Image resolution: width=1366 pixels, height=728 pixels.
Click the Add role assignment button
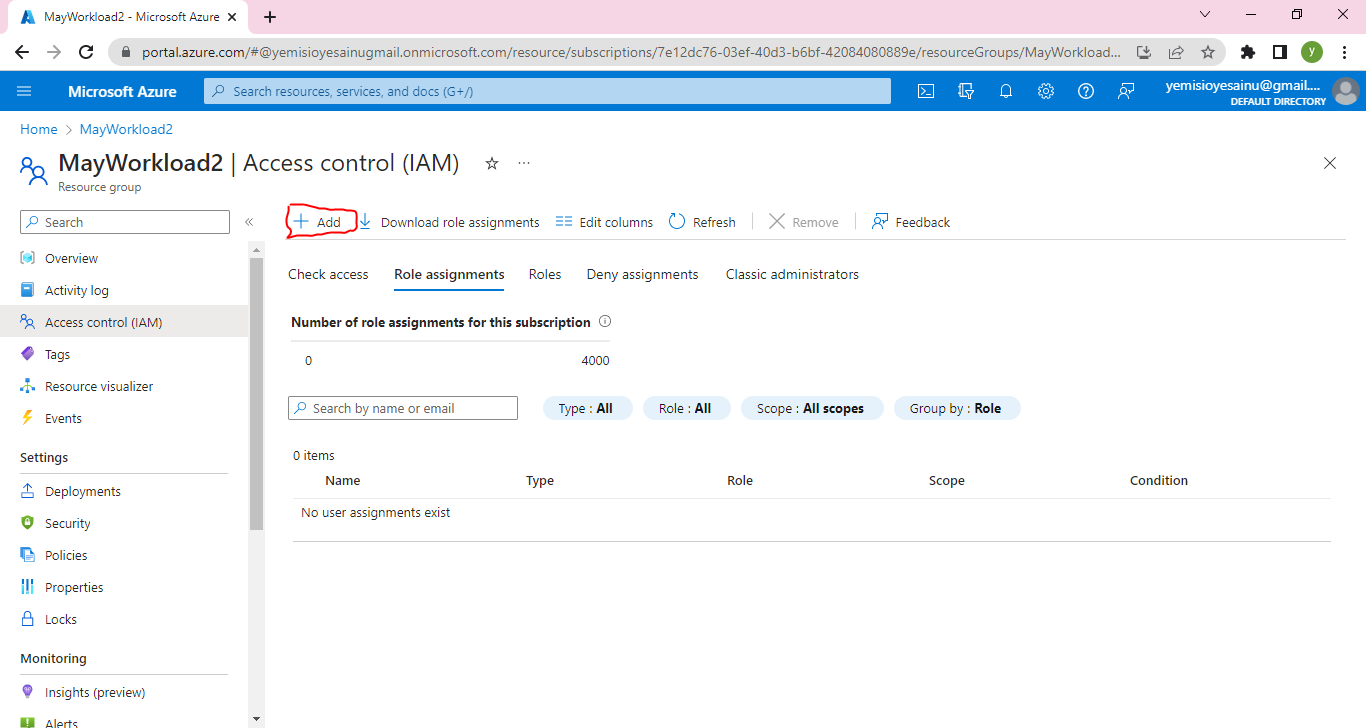pyautogui.click(x=318, y=222)
